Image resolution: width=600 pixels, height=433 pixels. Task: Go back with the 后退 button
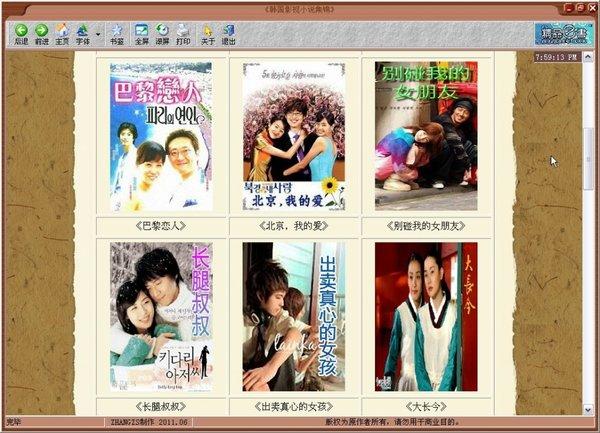tap(21, 34)
